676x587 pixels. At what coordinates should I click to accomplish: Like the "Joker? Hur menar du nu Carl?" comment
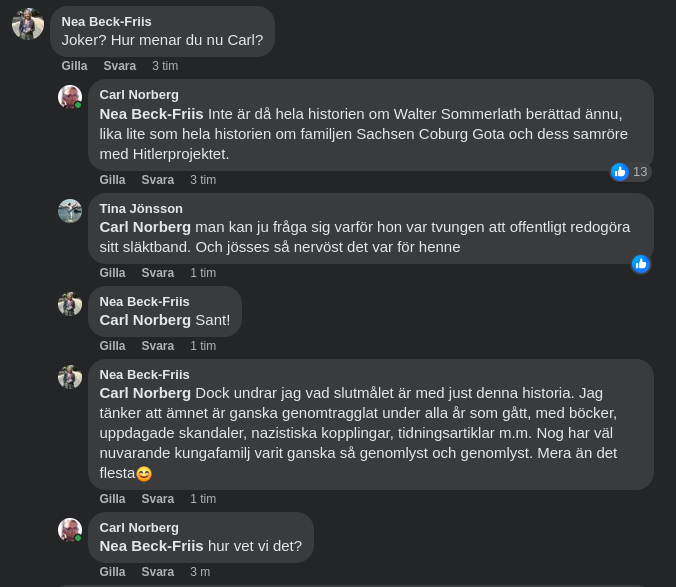coord(74,66)
